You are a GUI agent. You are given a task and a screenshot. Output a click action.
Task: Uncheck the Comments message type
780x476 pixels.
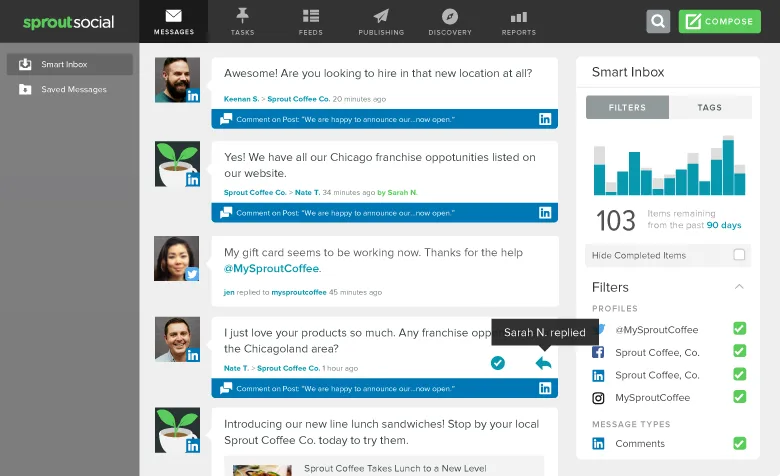(740, 443)
